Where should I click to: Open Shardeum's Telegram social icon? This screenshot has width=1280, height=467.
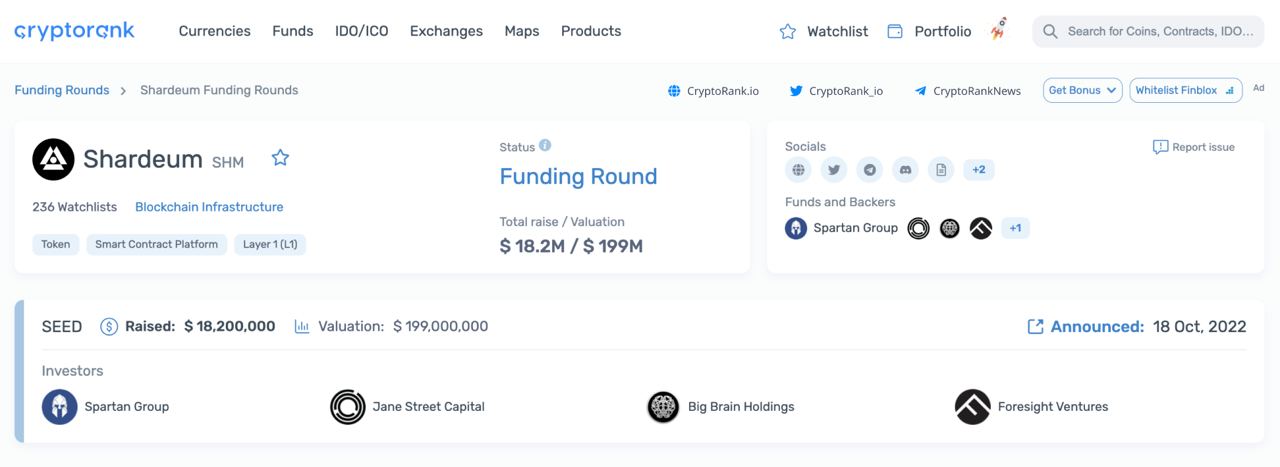click(x=870, y=170)
